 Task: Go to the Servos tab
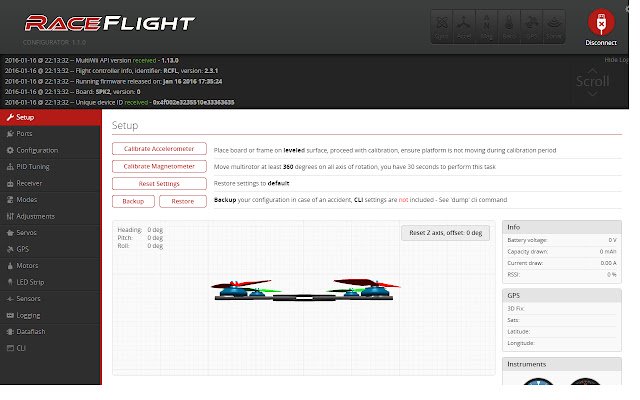[51, 233]
